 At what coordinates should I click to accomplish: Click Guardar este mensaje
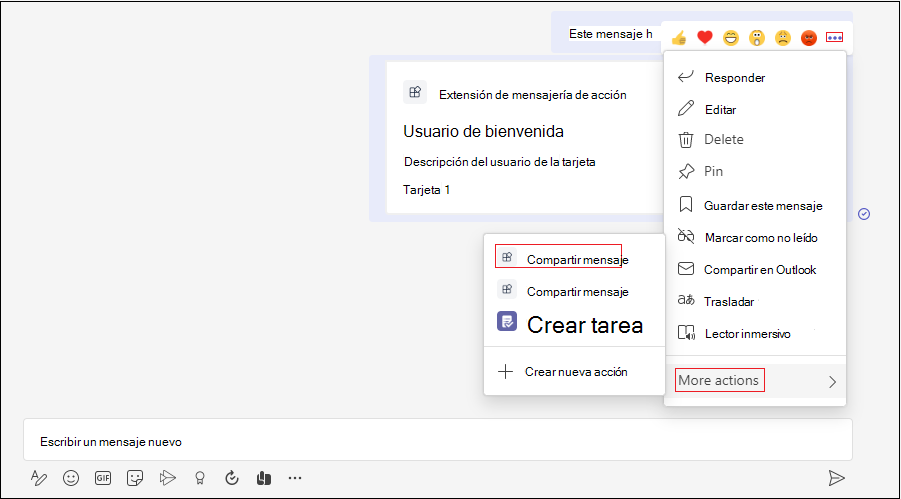point(755,205)
